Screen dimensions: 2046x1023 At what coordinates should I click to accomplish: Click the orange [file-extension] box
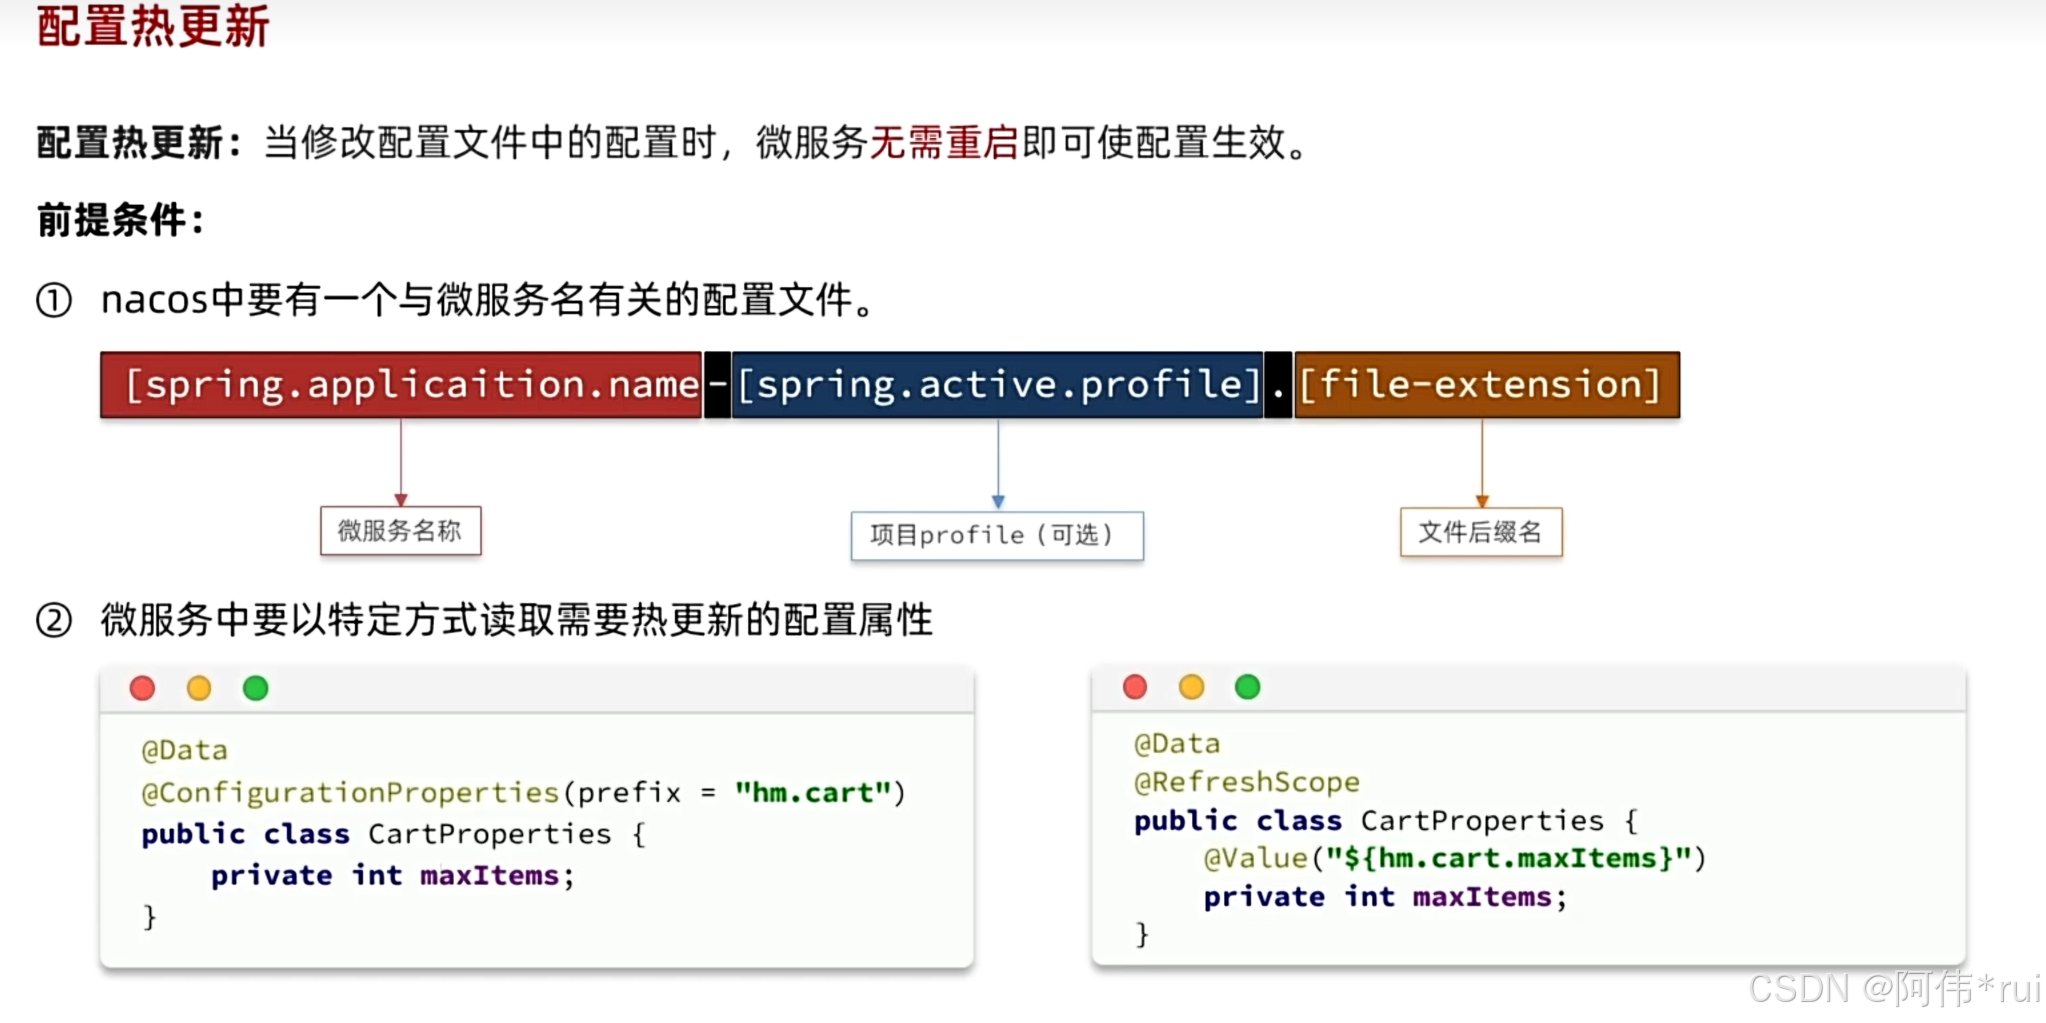(x=1487, y=385)
